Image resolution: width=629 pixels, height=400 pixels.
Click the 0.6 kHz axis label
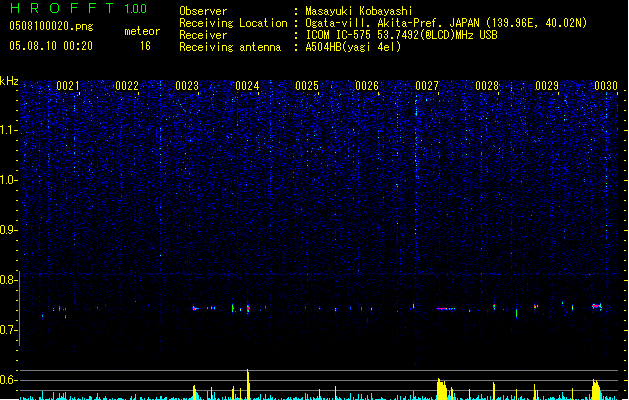[9, 380]
